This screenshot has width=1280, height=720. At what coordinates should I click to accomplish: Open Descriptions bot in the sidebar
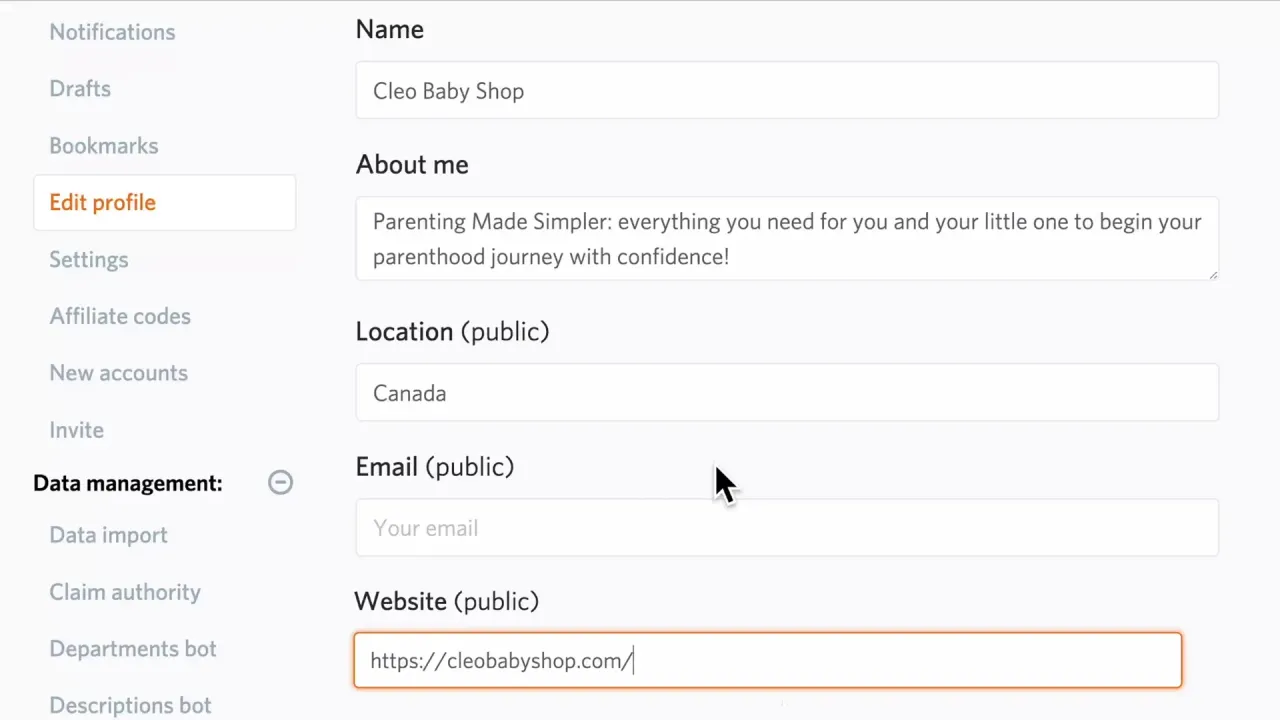(130, 705)
